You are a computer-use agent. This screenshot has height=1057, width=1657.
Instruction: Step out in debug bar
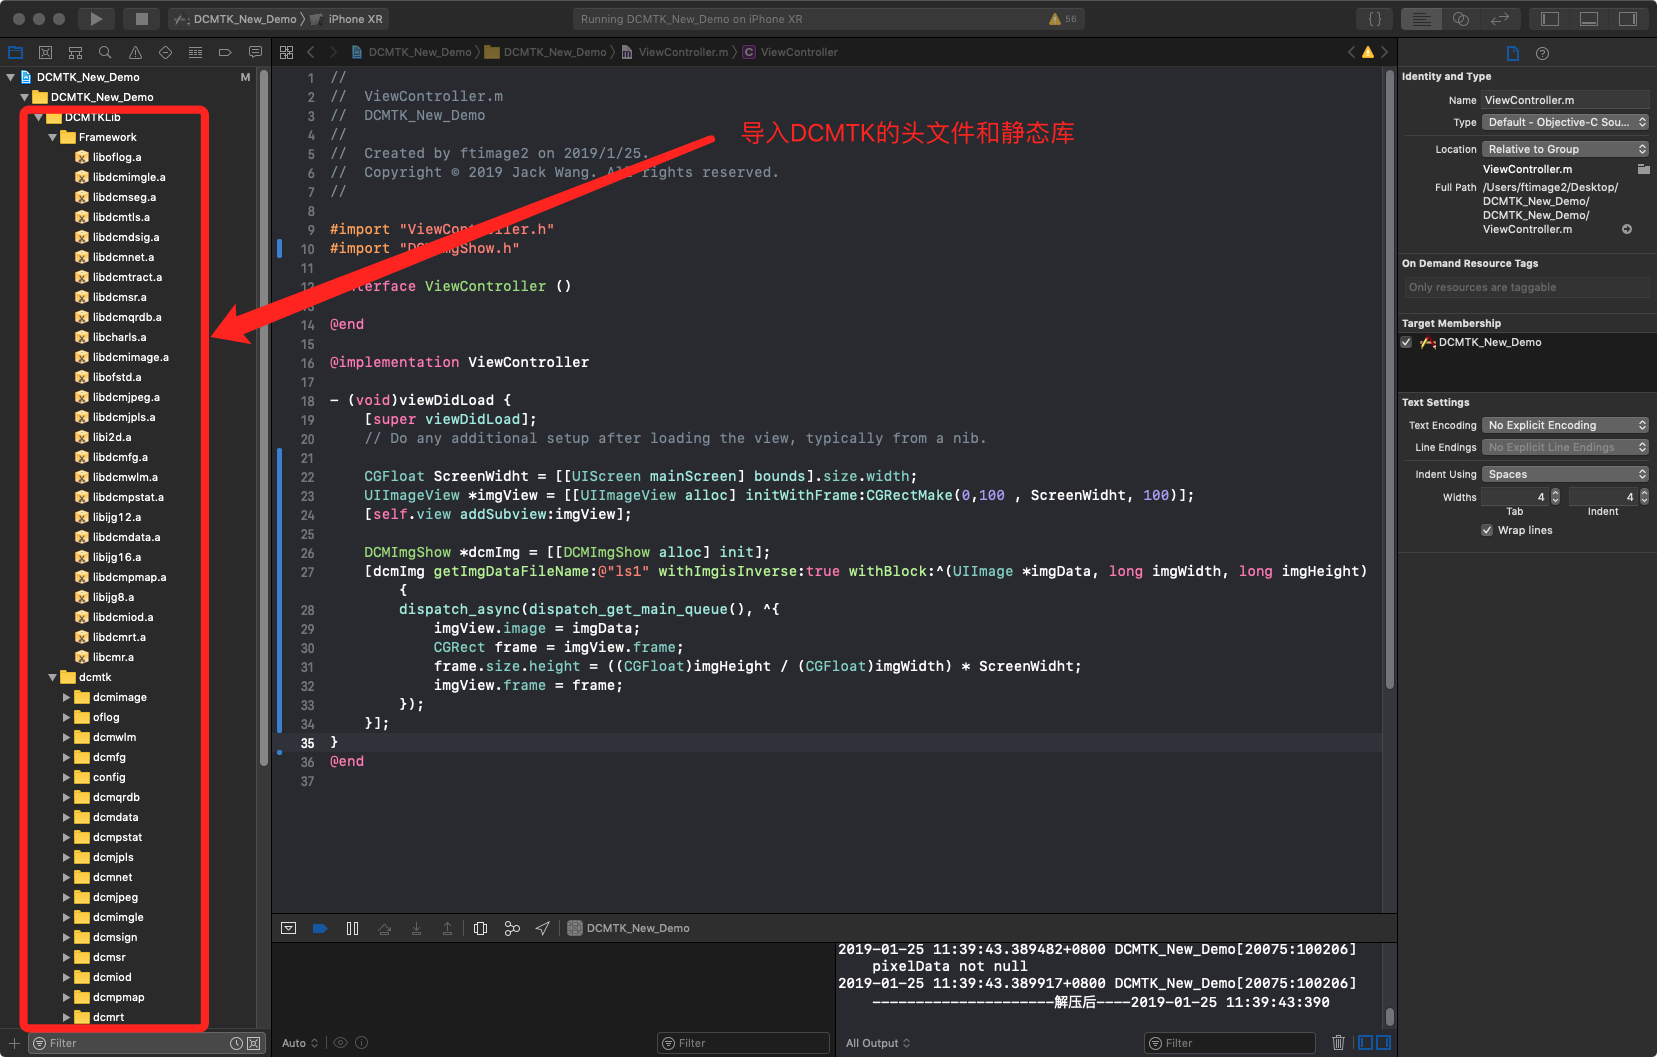coord(447,928)
